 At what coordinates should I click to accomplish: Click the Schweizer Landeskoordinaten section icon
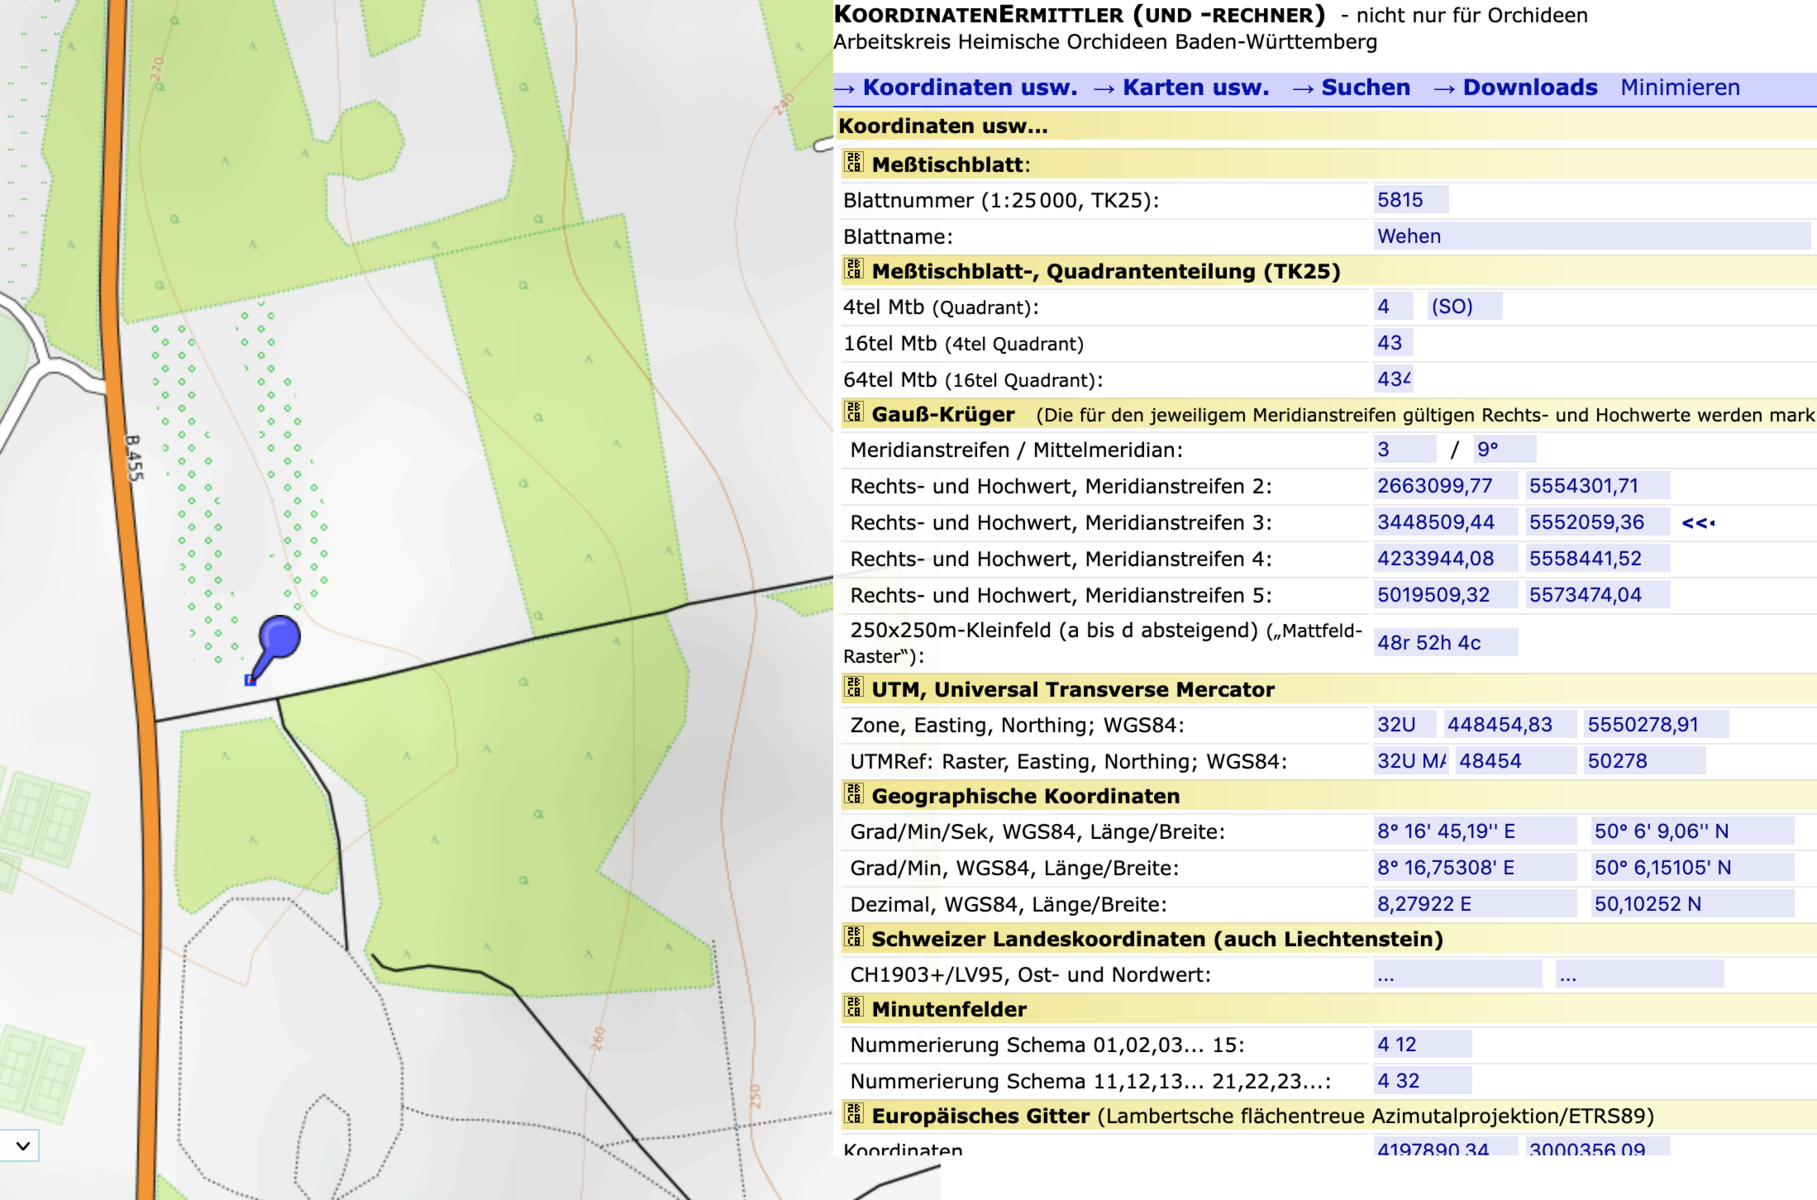(853, 938)
